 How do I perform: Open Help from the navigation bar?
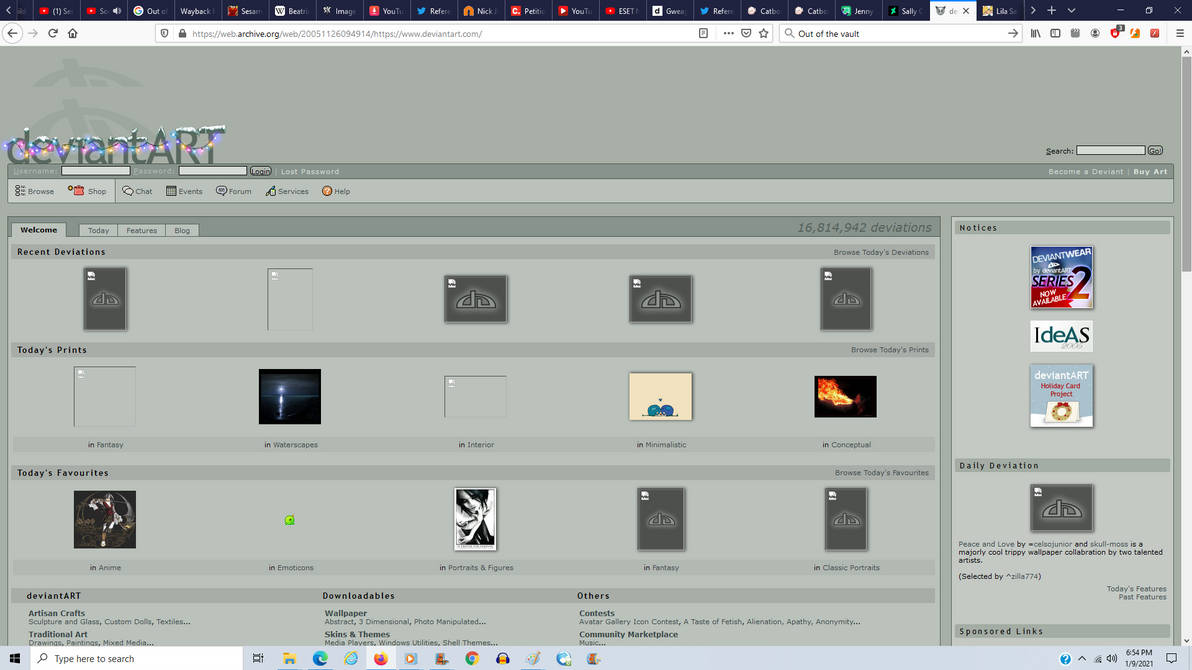[327, 191]
